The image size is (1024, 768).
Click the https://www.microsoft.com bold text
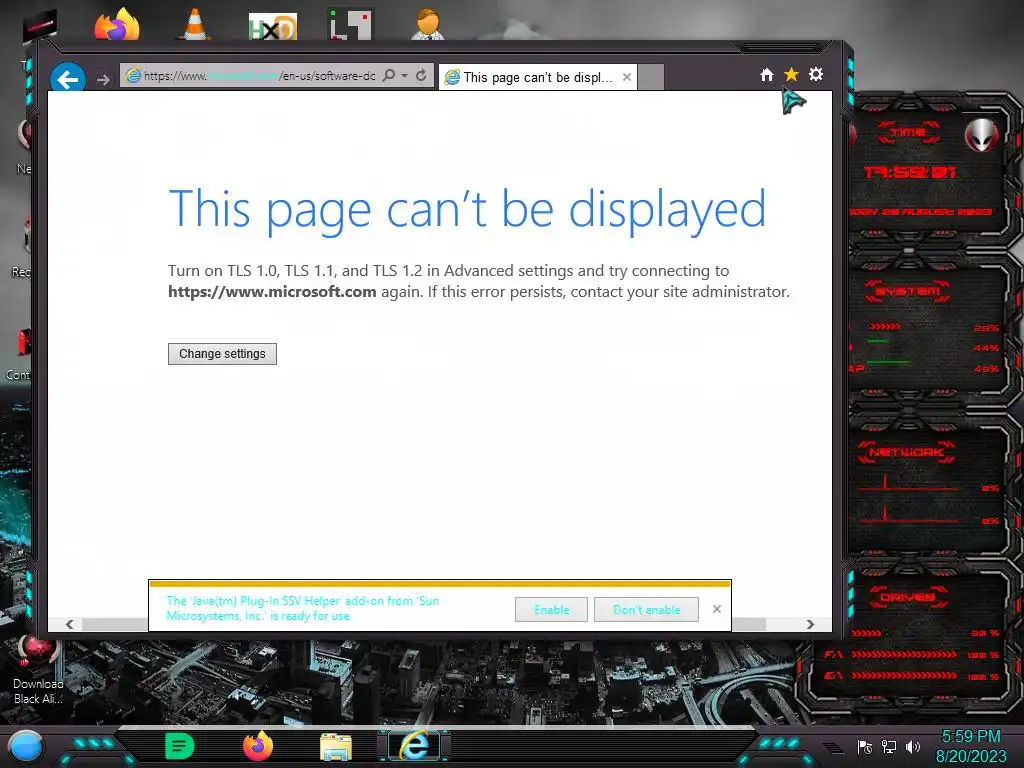coord(272,292)
